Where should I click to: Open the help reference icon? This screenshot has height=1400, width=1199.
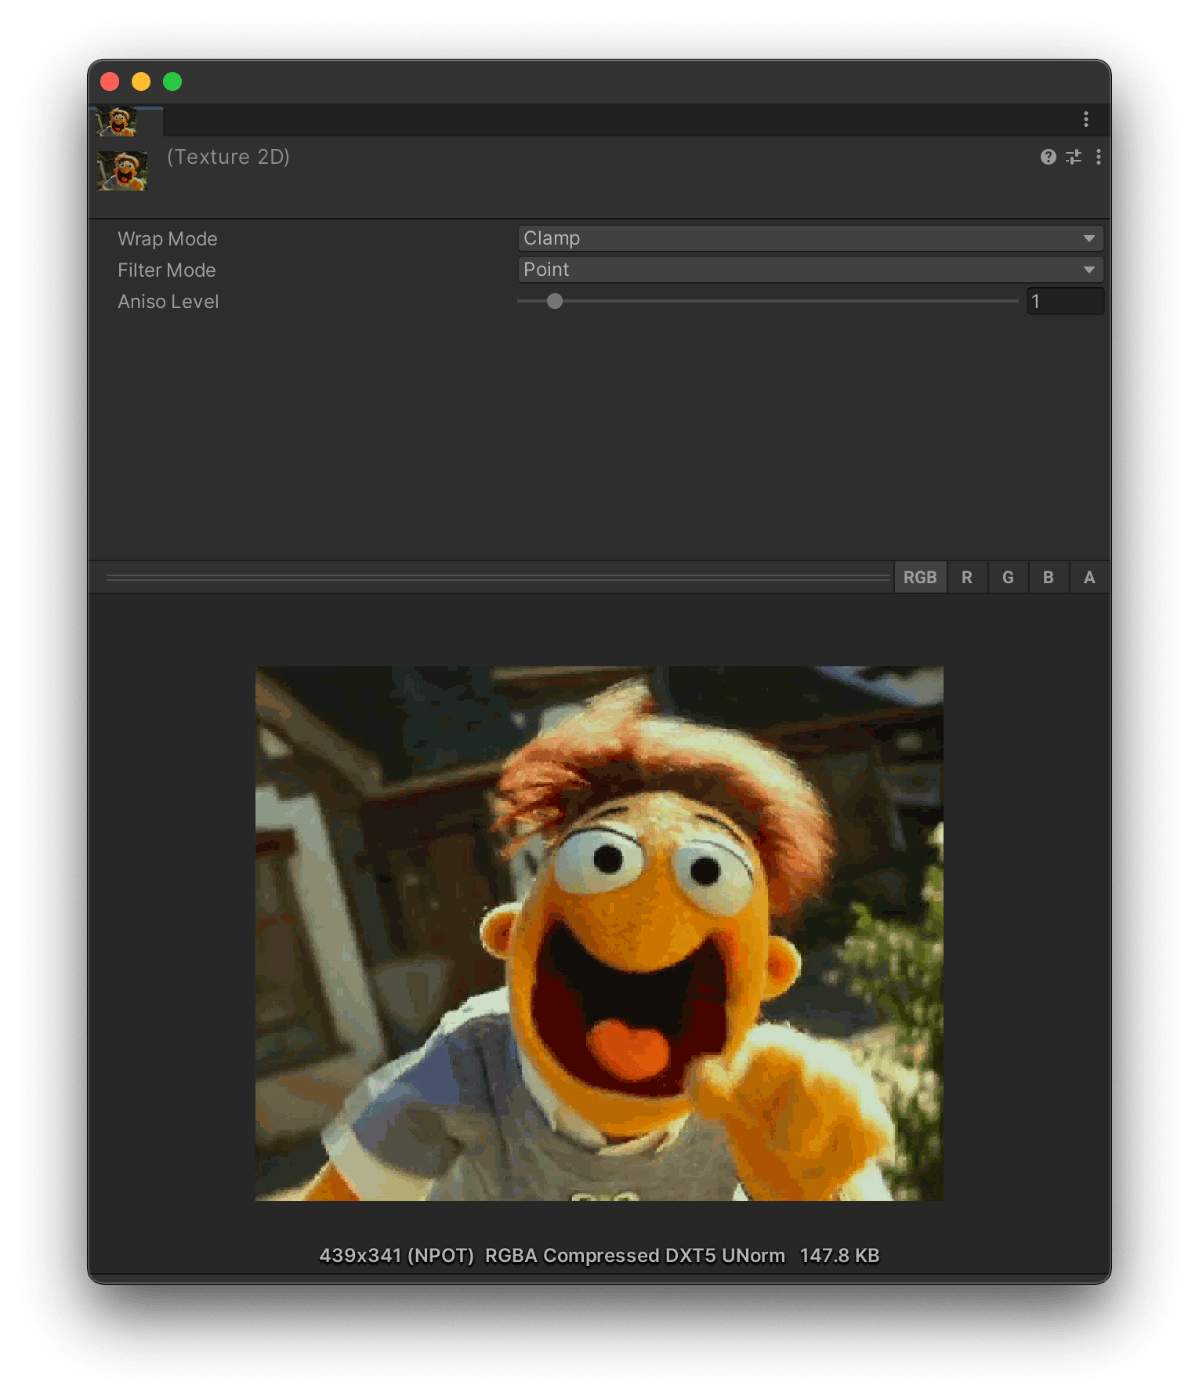[x=1048, y=157]
